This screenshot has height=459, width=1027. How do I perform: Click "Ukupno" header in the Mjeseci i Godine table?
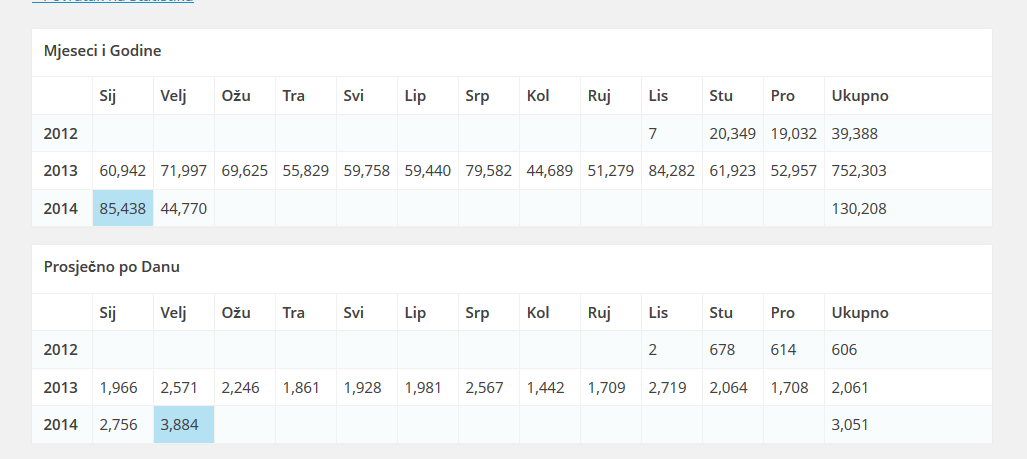click(860, 96)
